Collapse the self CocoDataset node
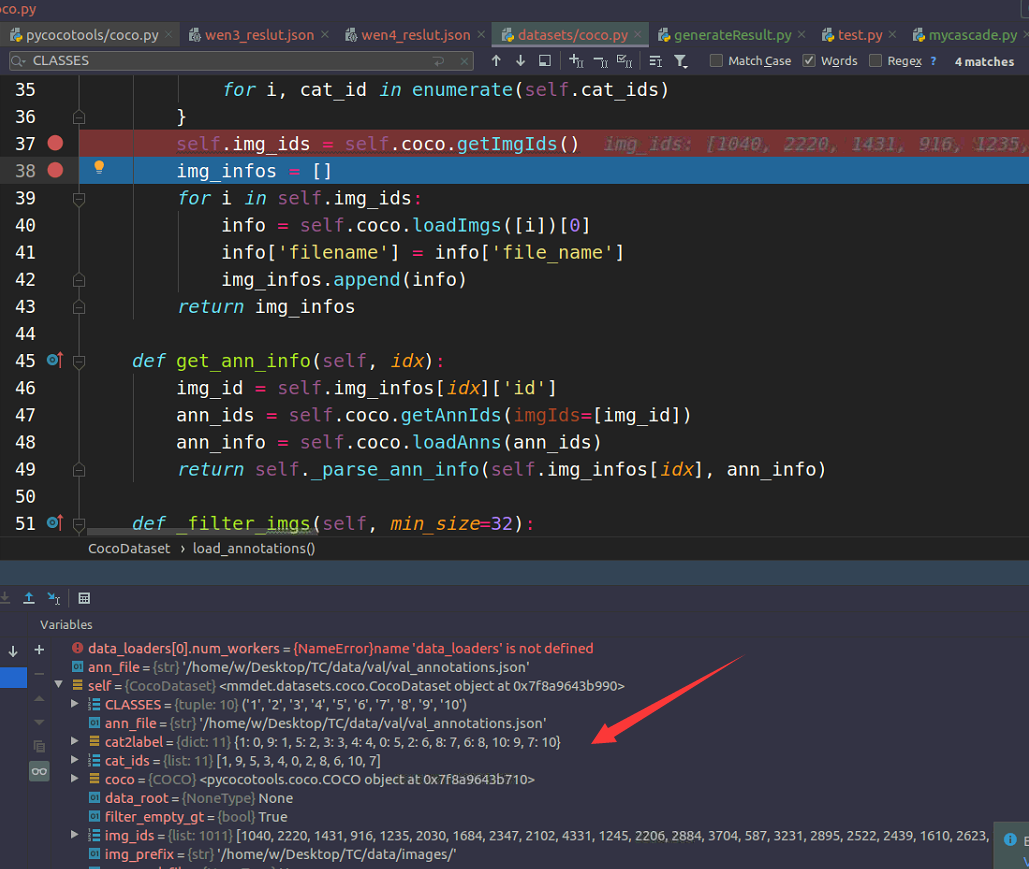 pyautogui.click(x=59, y=686)
